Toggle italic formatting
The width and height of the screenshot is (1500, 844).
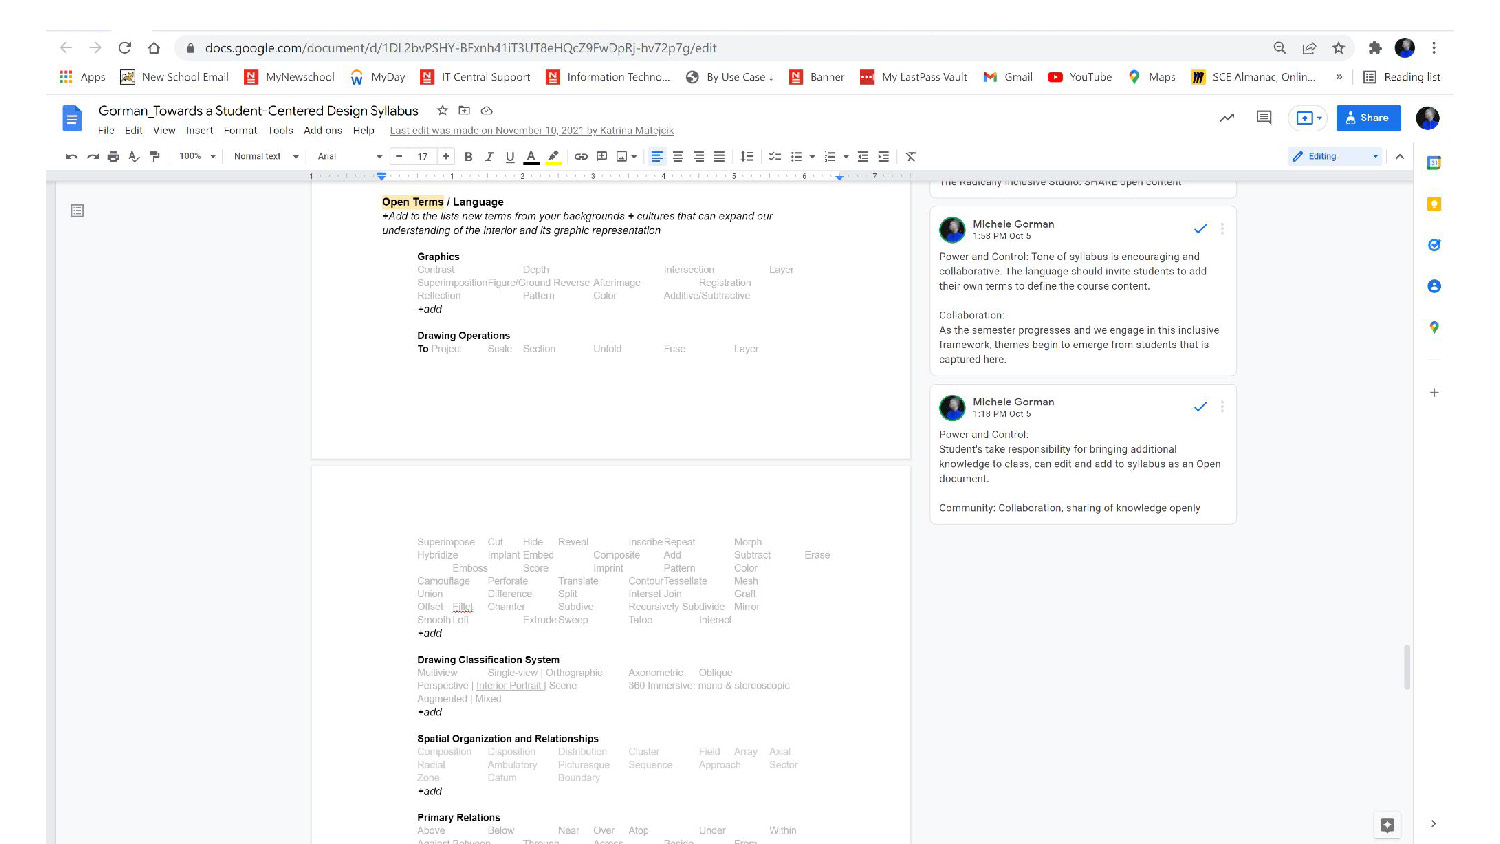[x=489, y=157]
